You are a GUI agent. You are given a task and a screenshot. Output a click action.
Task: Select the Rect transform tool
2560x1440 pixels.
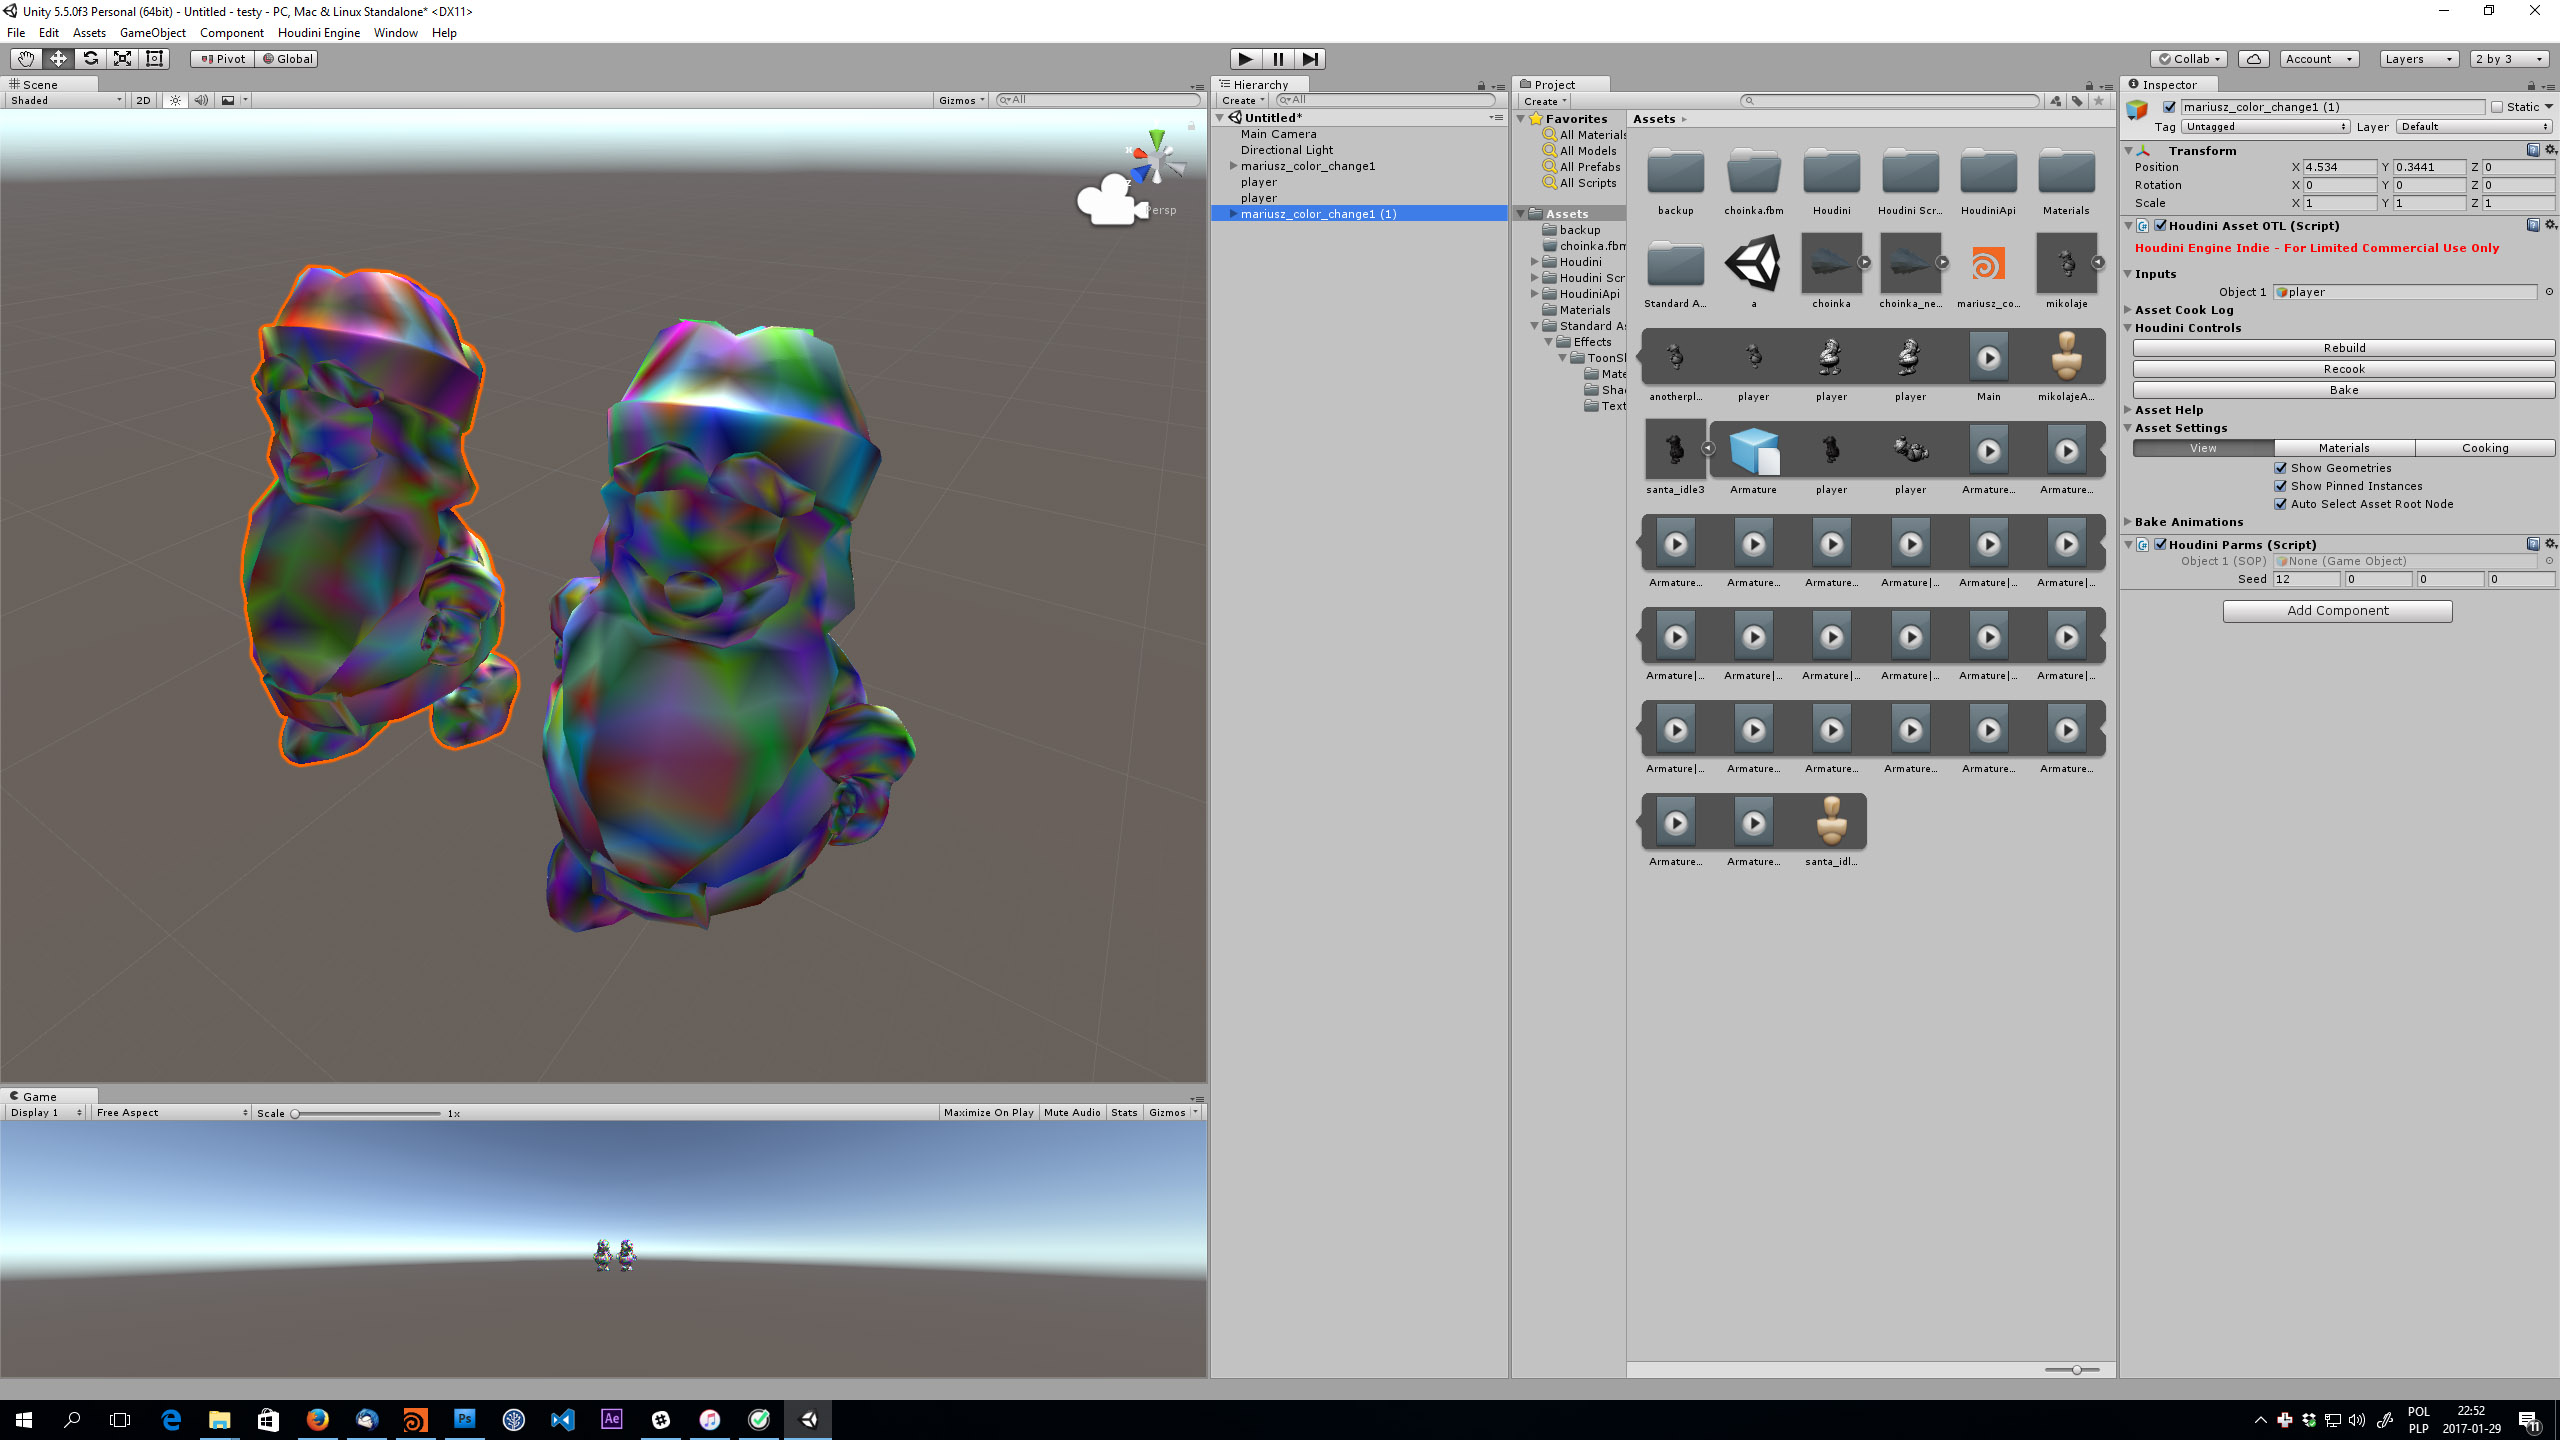coord(154,58)
